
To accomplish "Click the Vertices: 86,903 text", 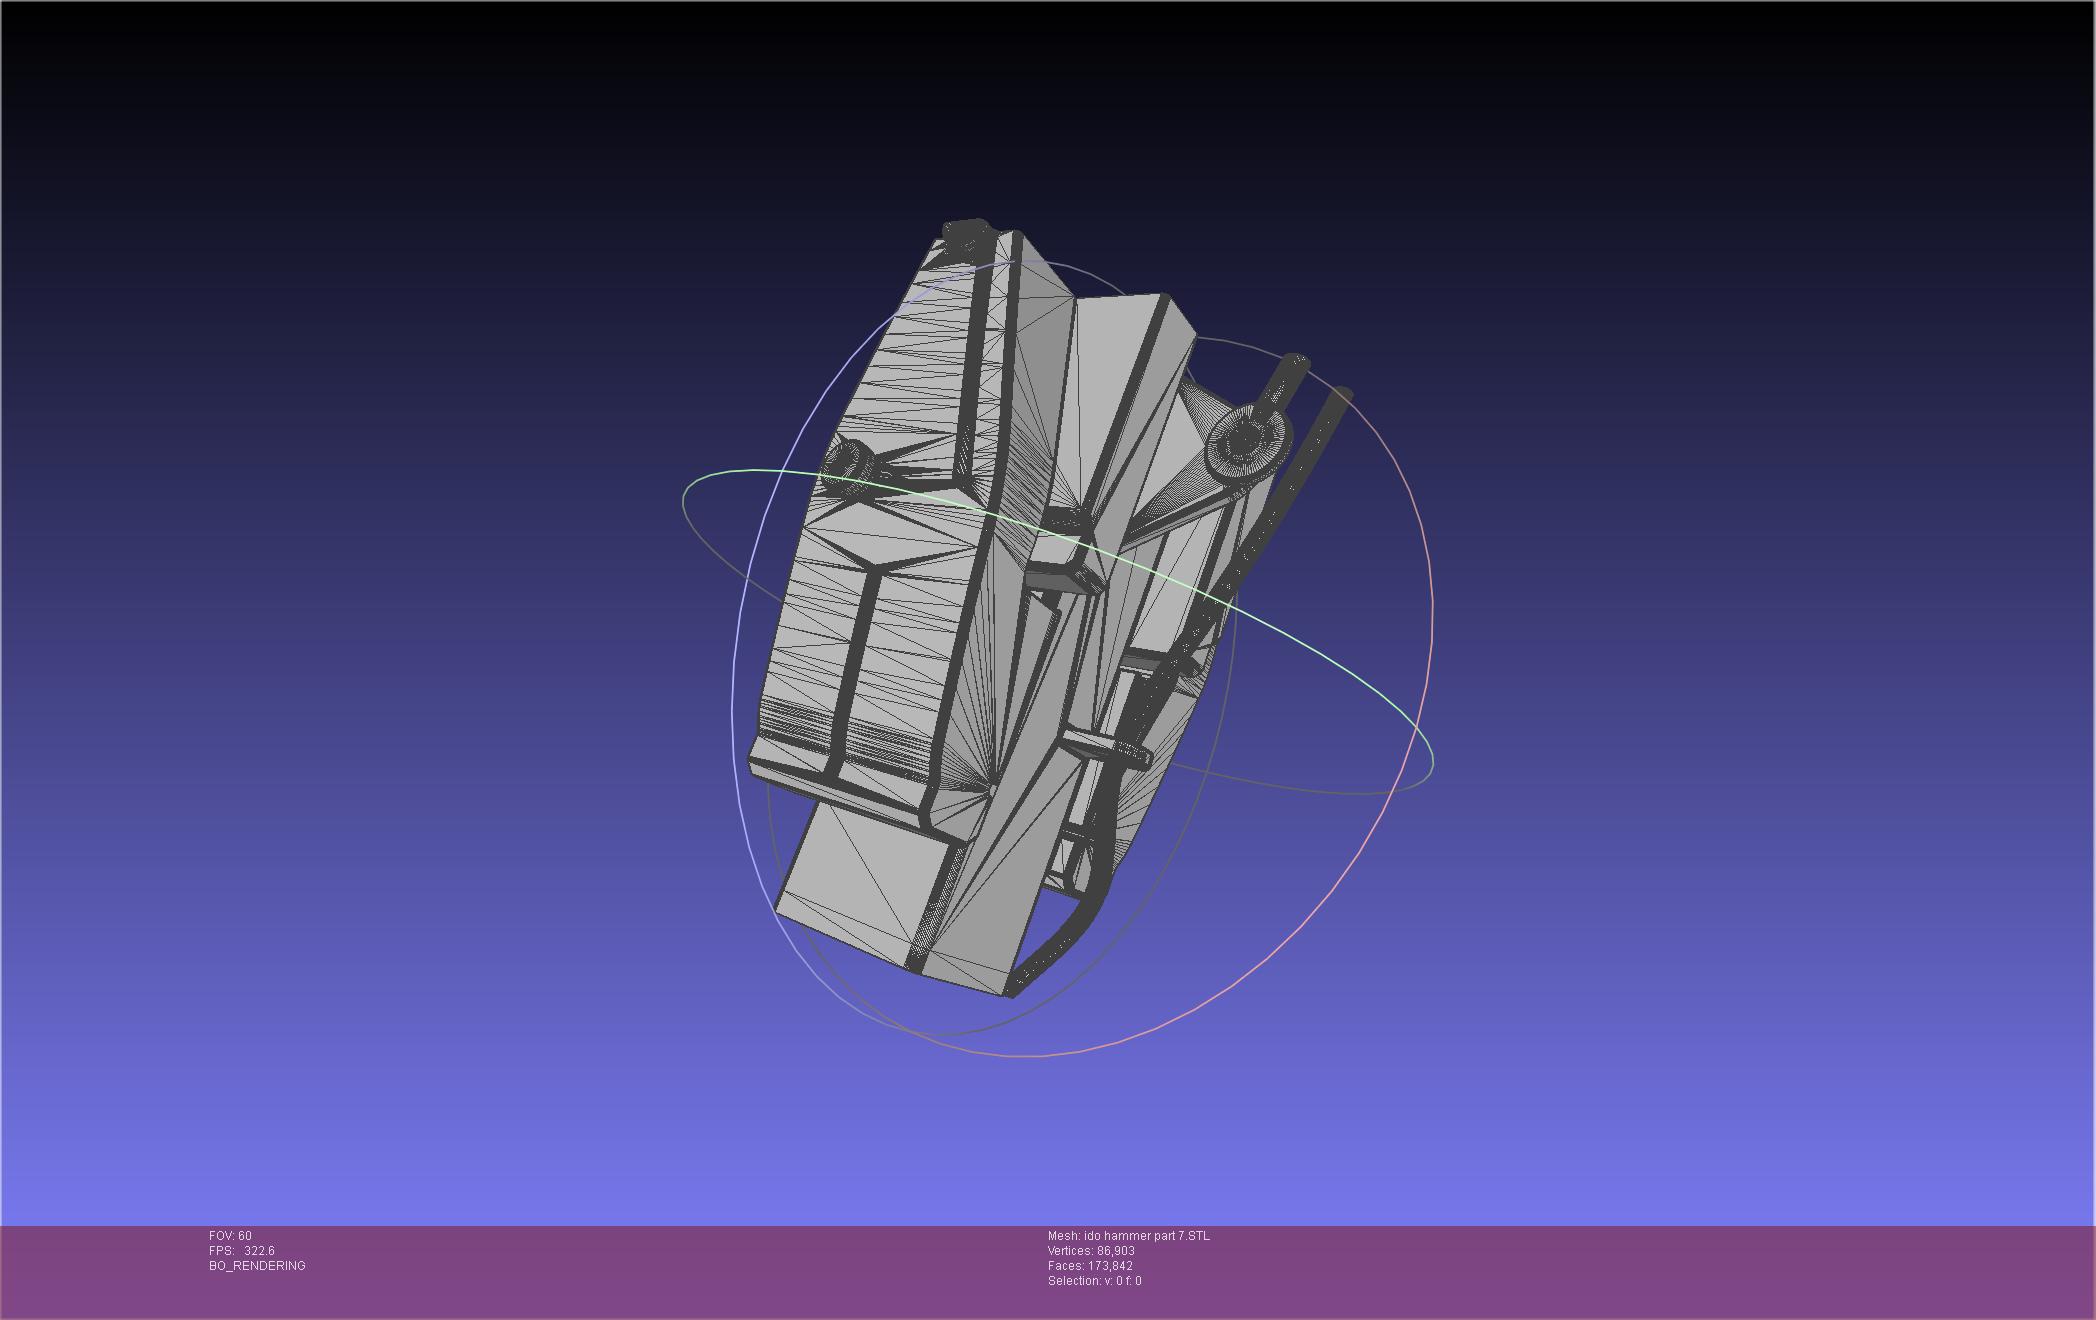I will 1091,1251.
